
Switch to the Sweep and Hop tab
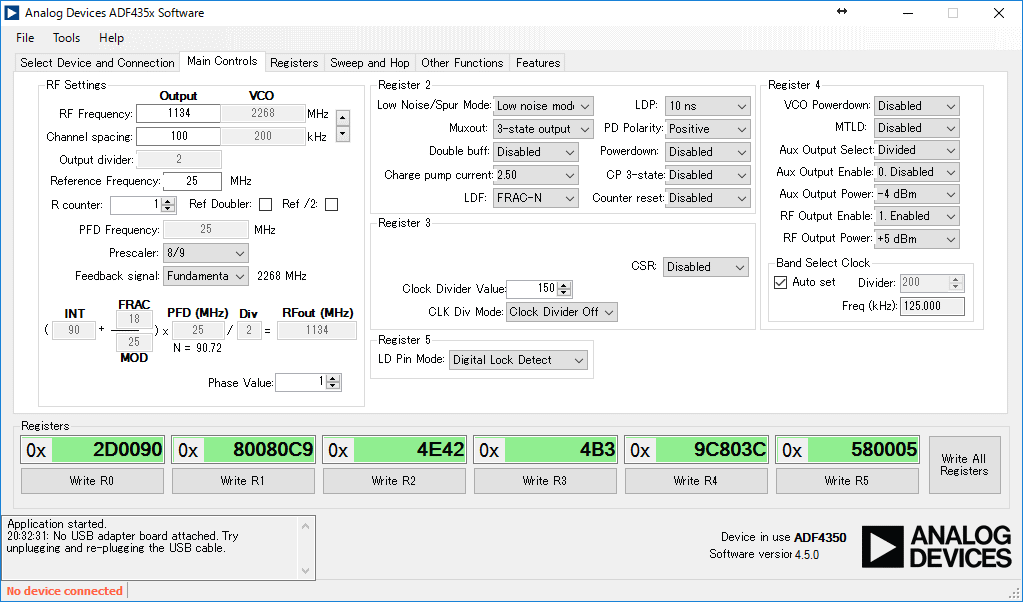(x=370, y=63)
